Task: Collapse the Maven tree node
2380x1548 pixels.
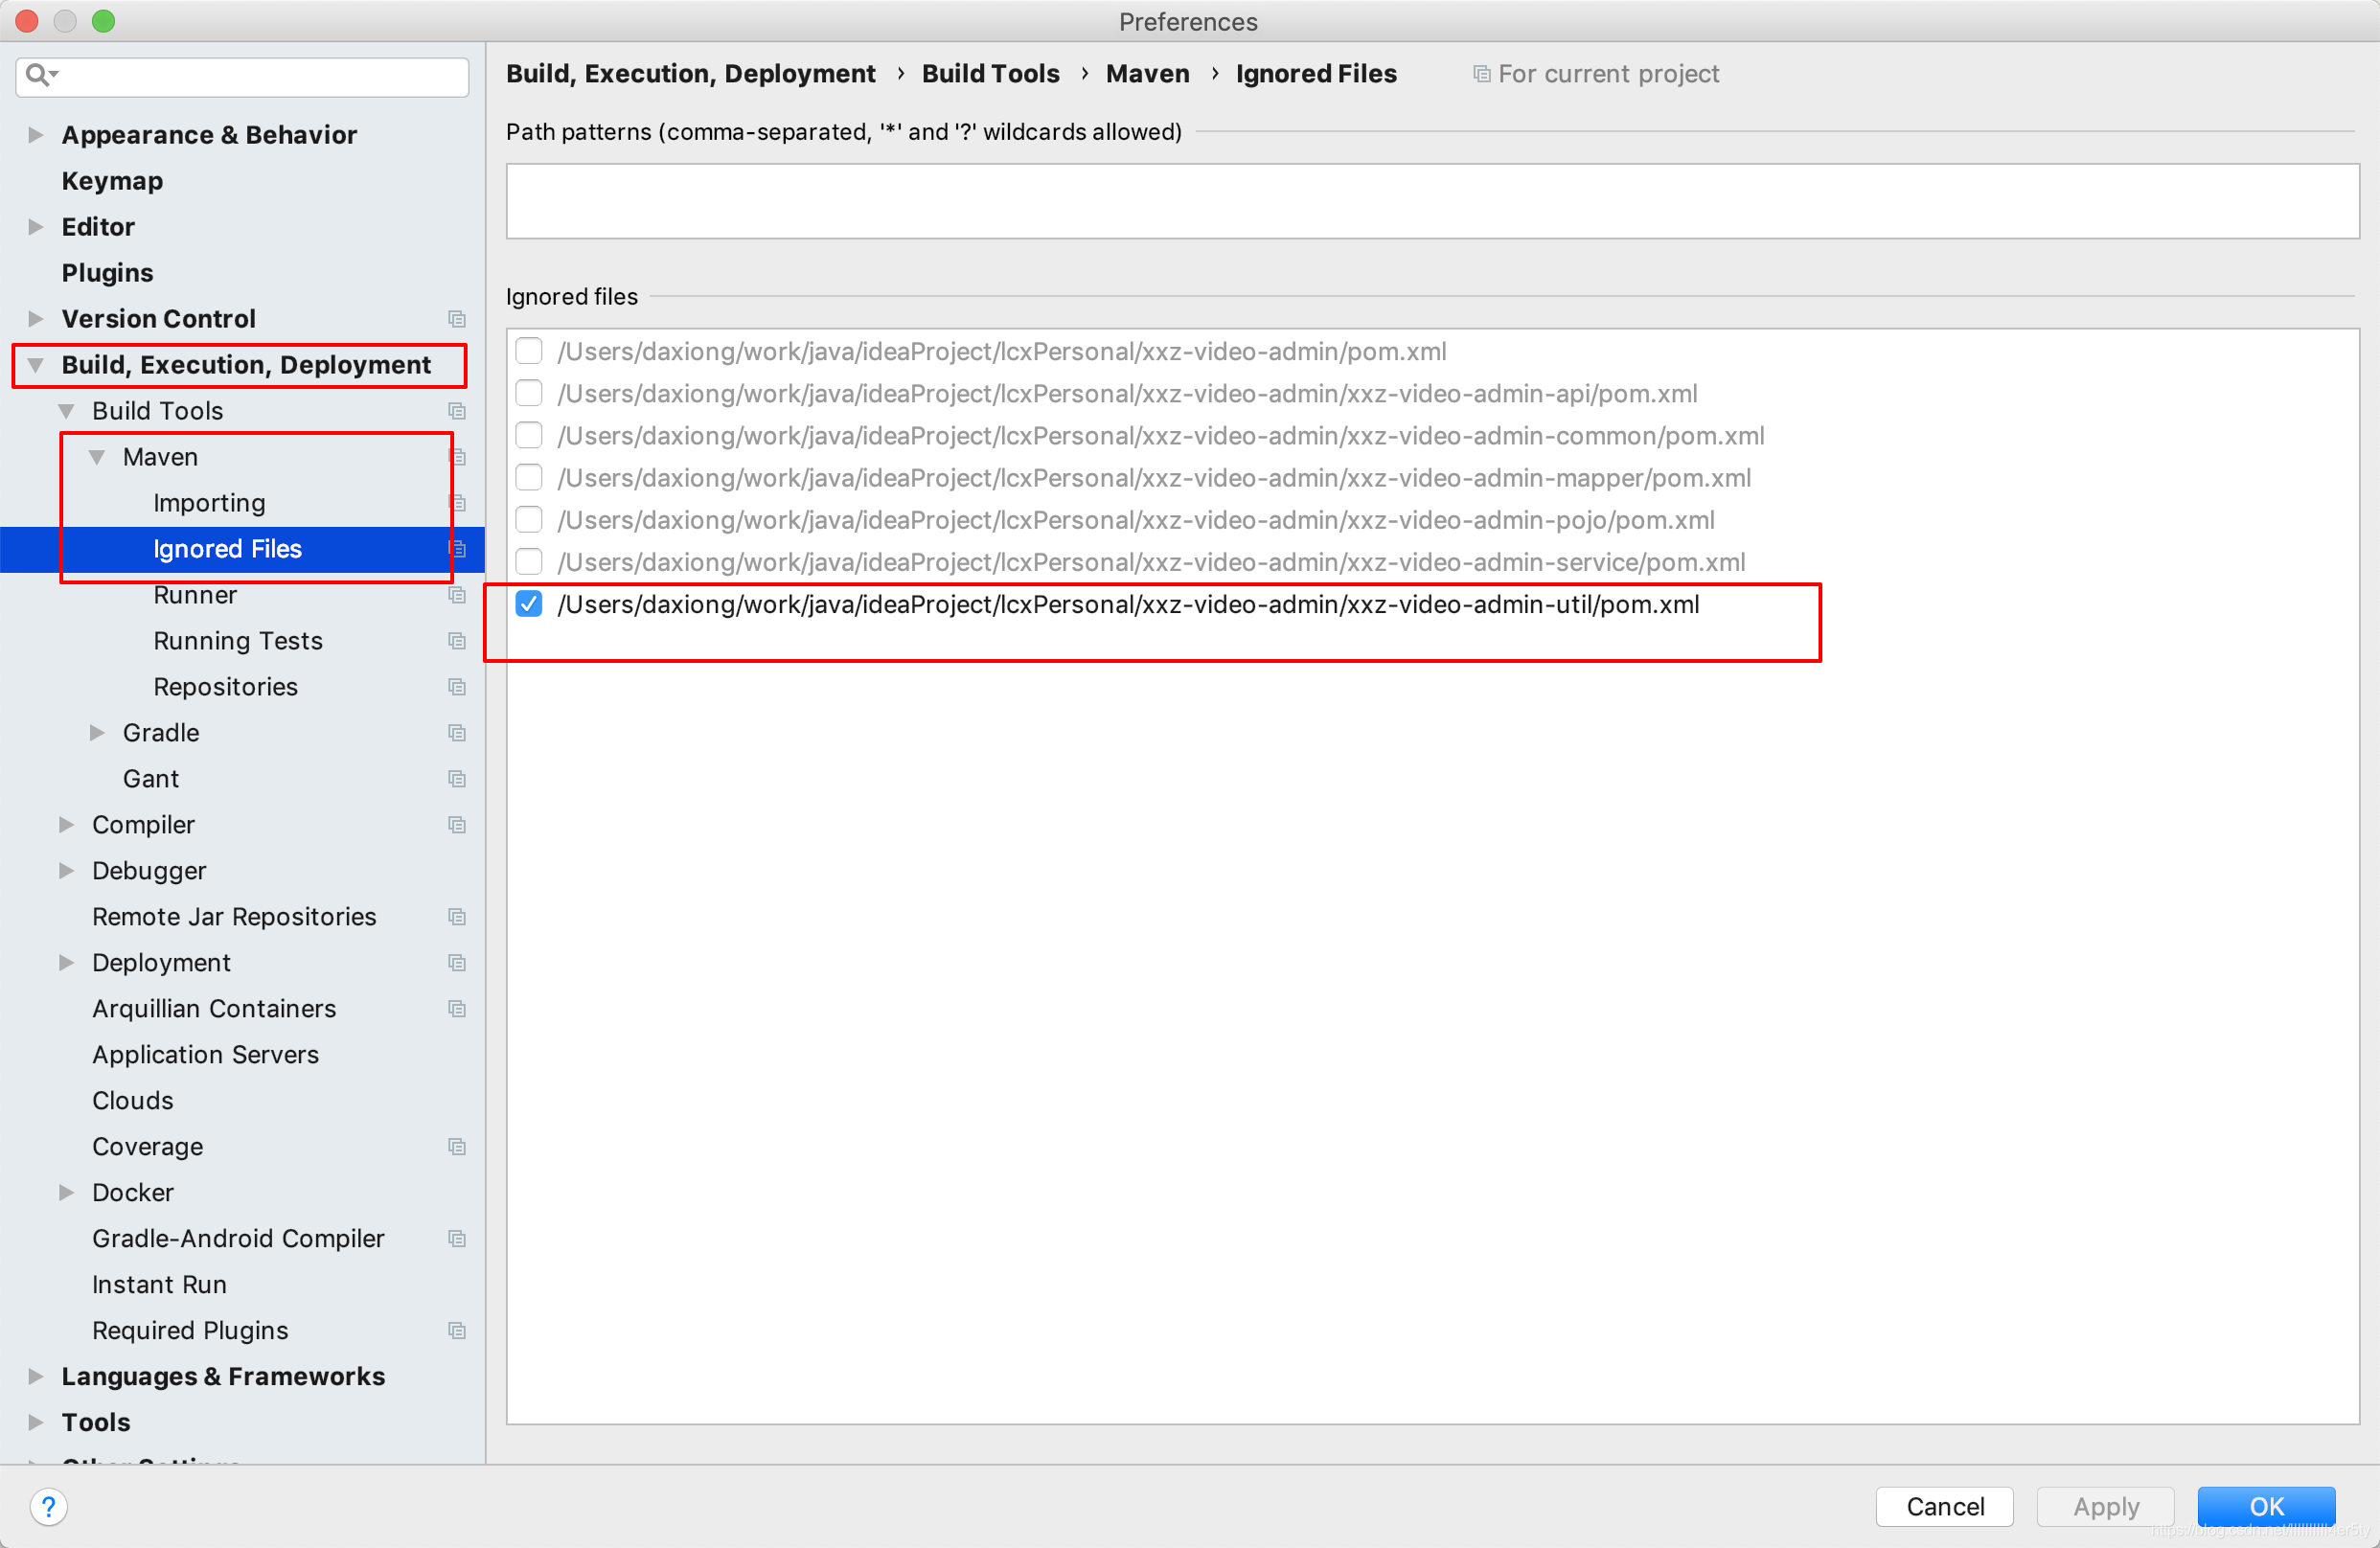Action: click(97, 456)
